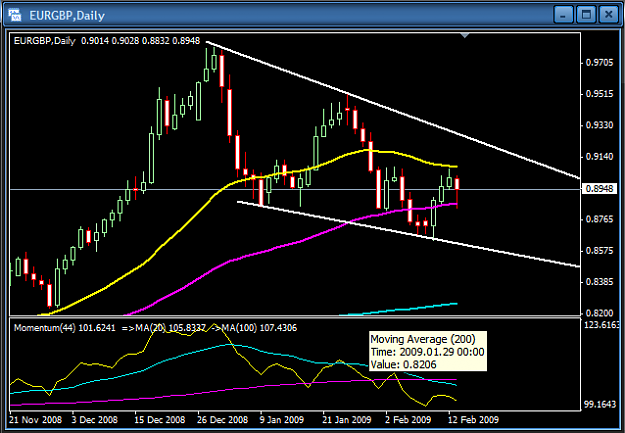Viewport: 625px width, 433px height.
Task: Click the 0.8385 price scale label
Action: click(599, 282)
